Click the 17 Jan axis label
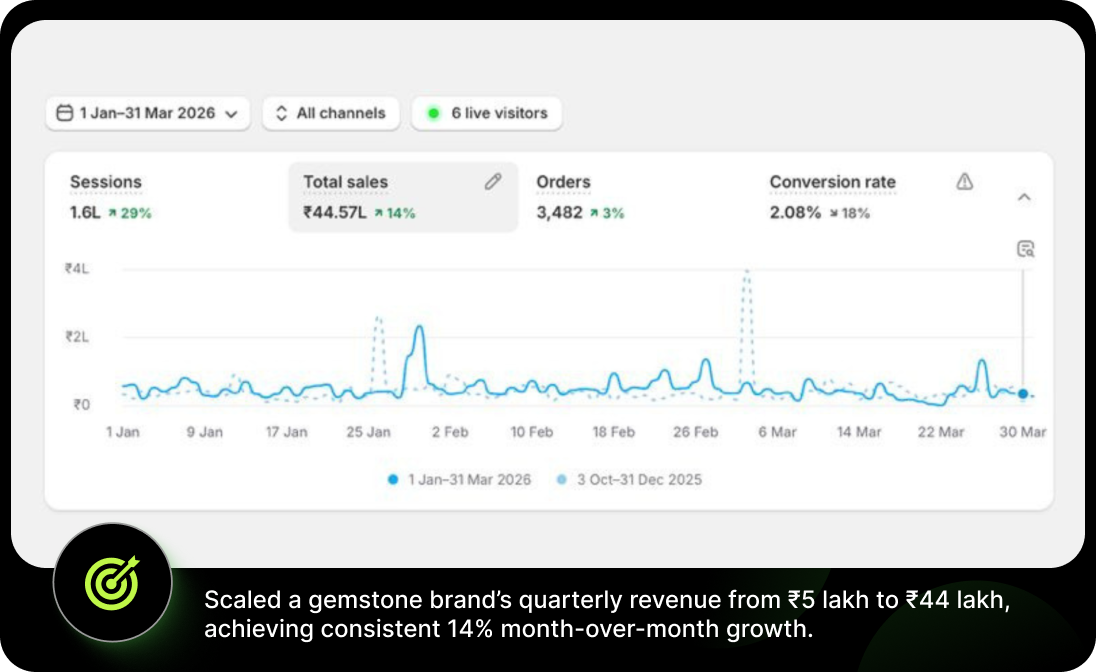Screen dimensions: 1096x672 (x=287, y=432)
